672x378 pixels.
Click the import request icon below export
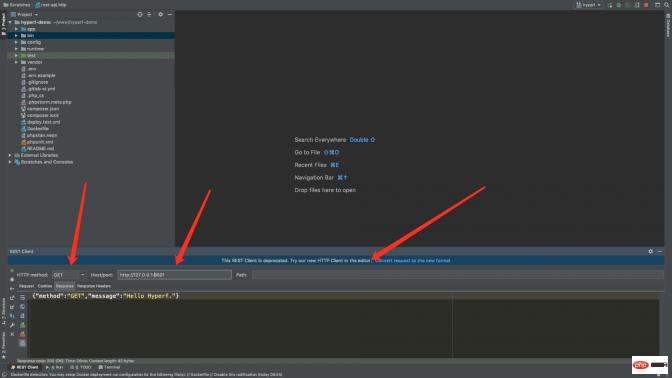[x=12, y=307]
